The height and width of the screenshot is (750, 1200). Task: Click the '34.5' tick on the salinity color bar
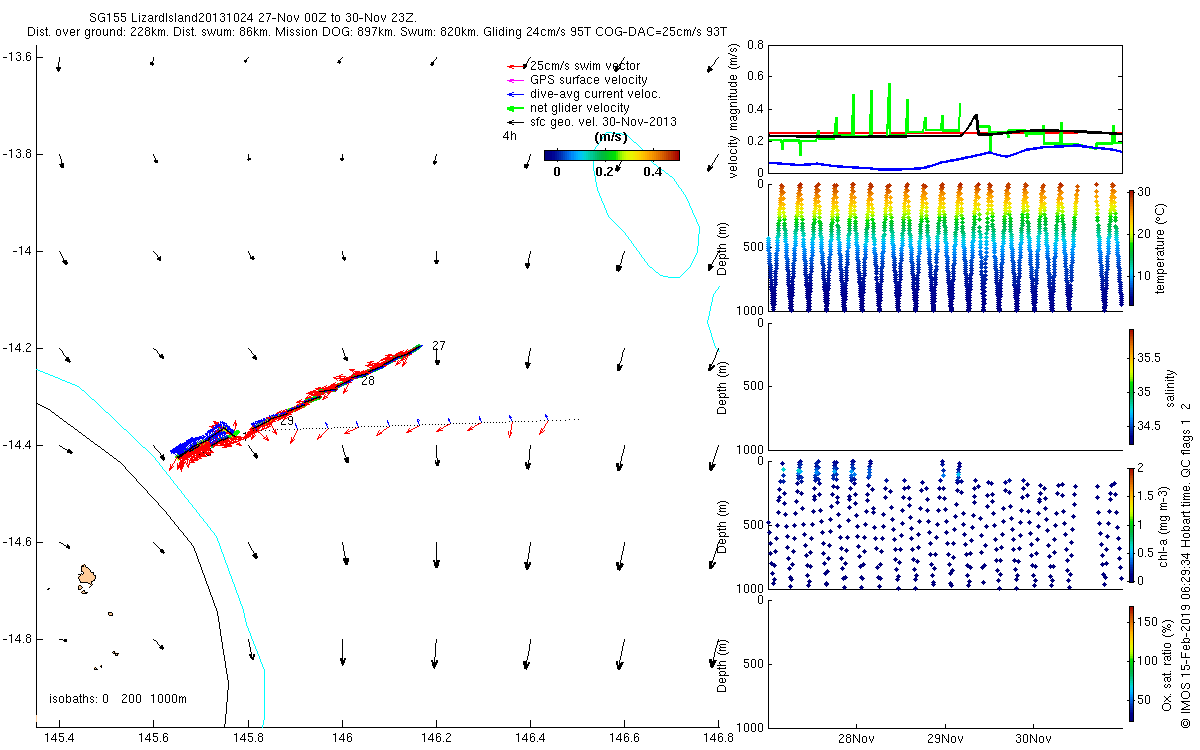click(x=1150, y=426)
